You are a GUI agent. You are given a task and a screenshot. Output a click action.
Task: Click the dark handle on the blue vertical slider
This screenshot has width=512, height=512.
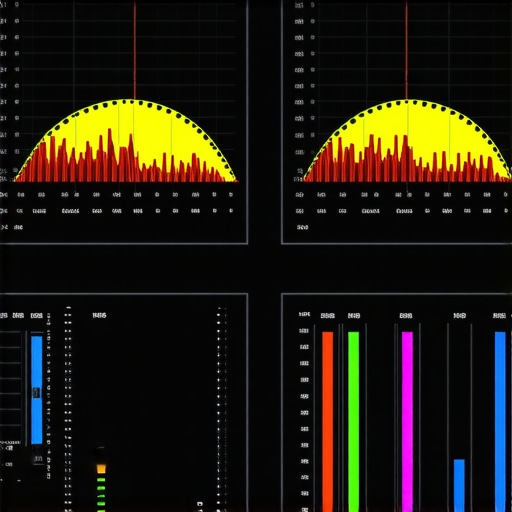[36, 393]
